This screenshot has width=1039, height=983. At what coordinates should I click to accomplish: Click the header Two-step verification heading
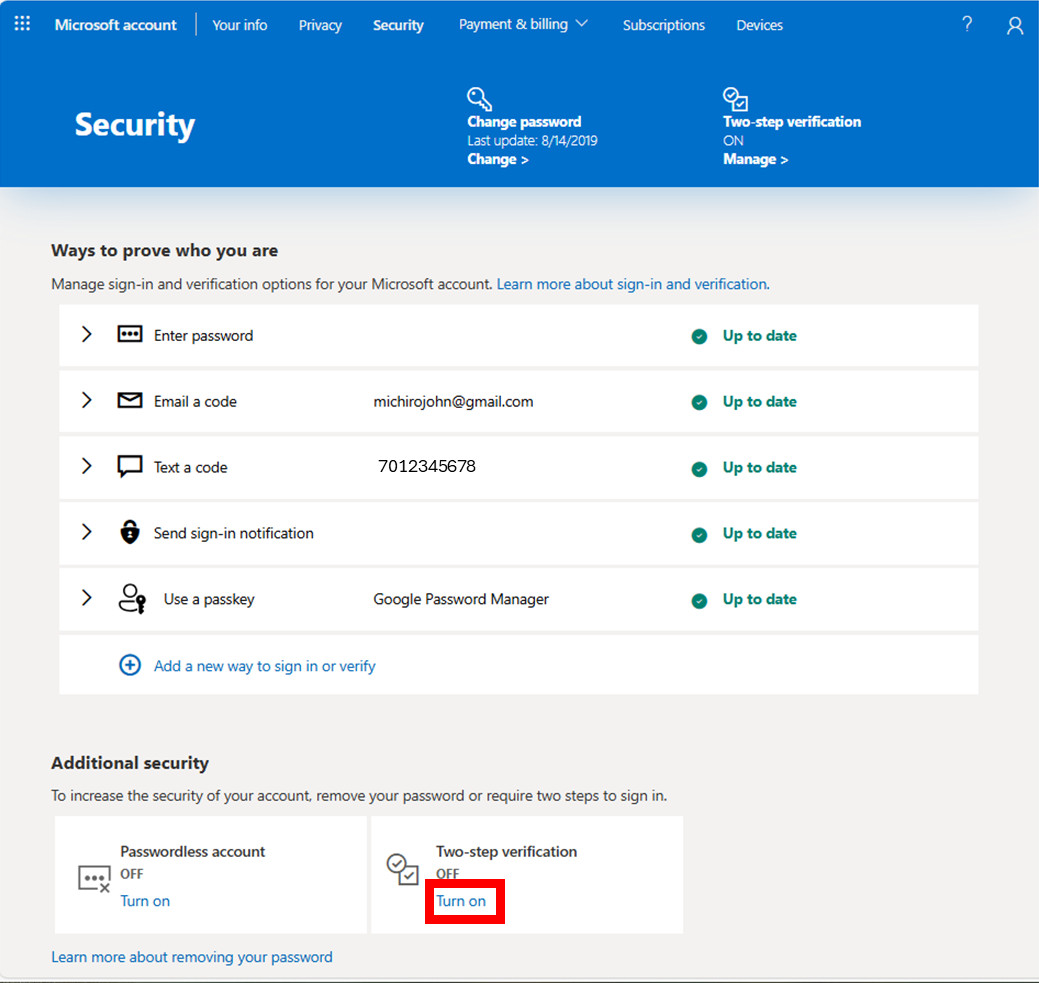click(x=792, y=121)
